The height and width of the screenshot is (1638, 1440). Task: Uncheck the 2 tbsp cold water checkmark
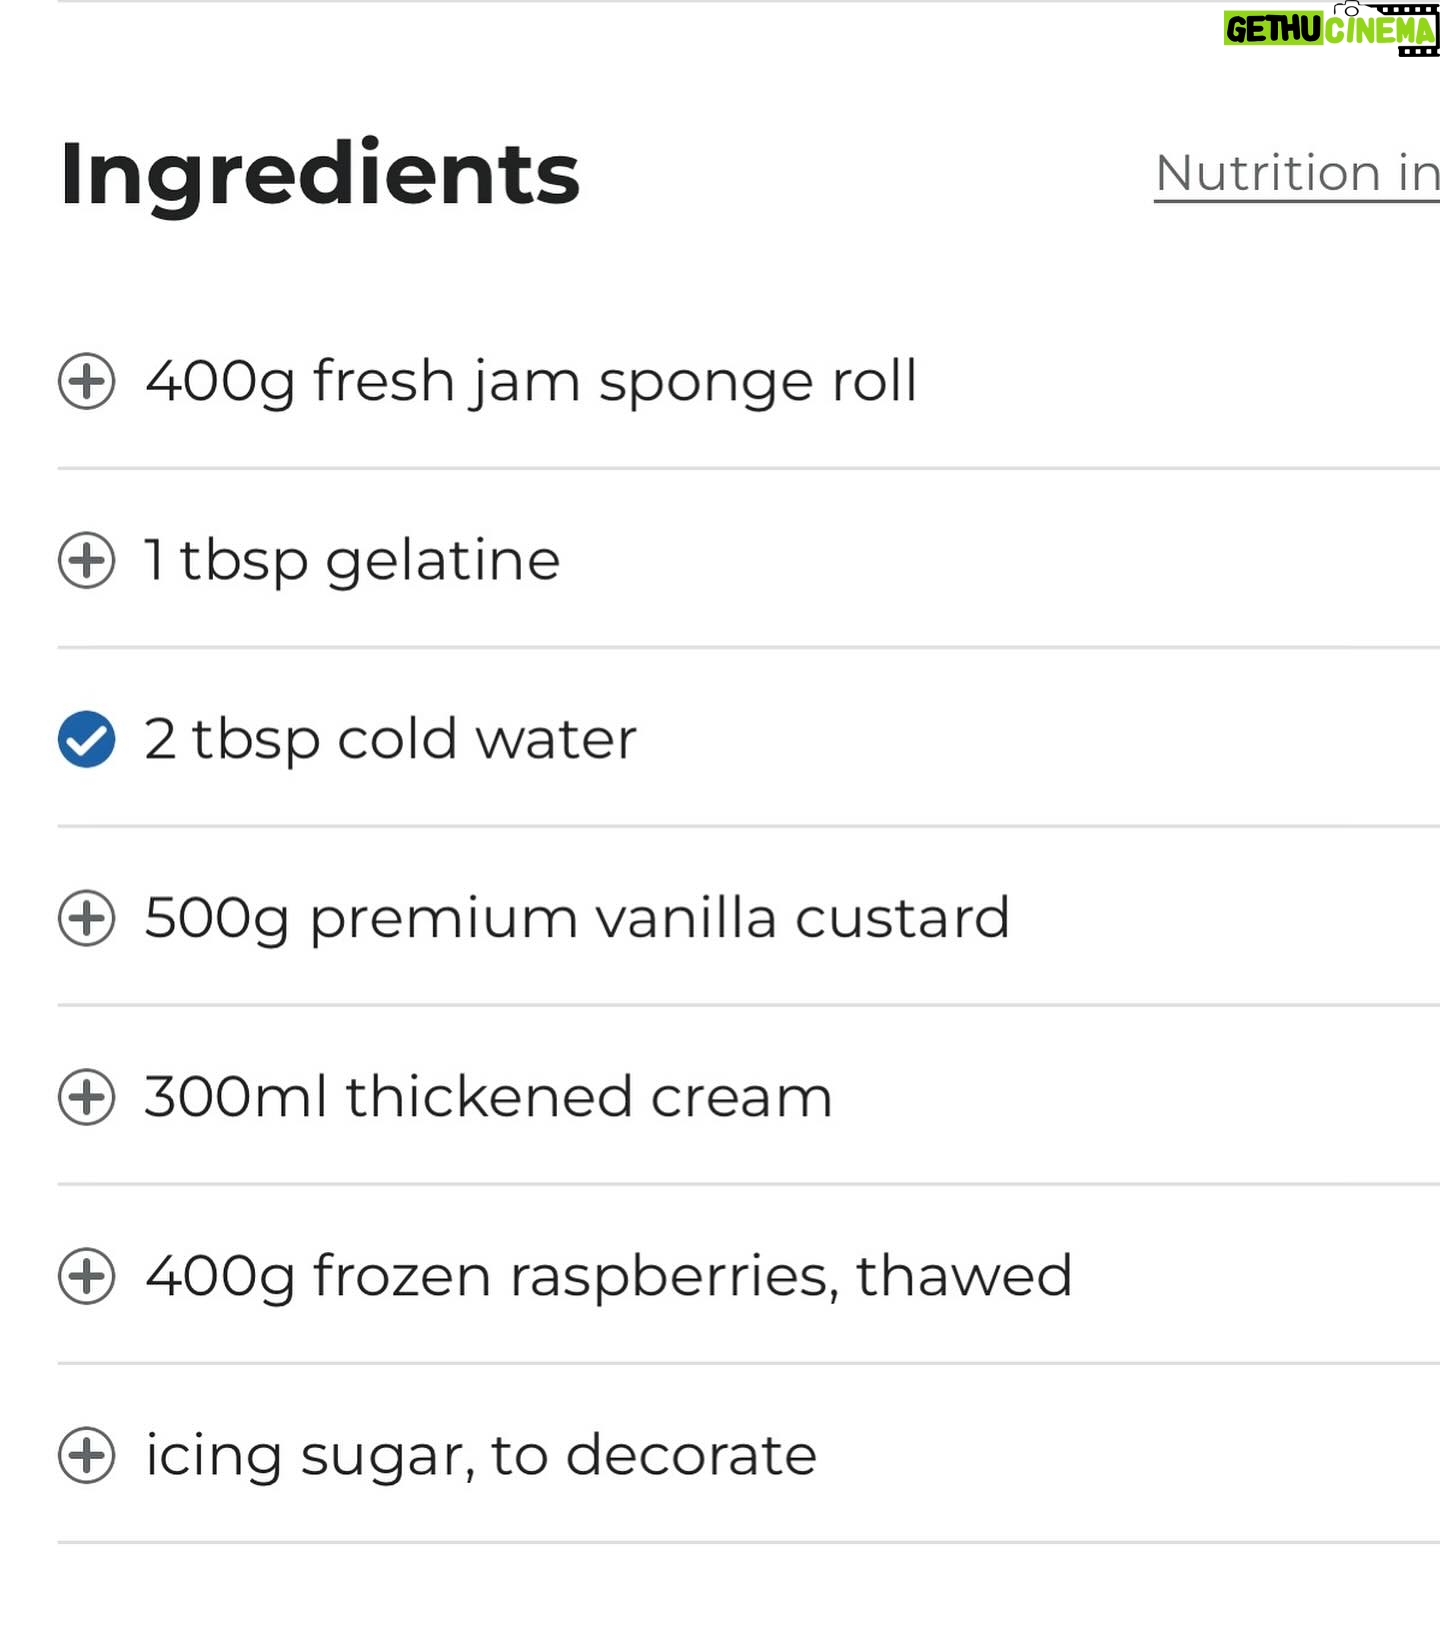click(87, 739)
